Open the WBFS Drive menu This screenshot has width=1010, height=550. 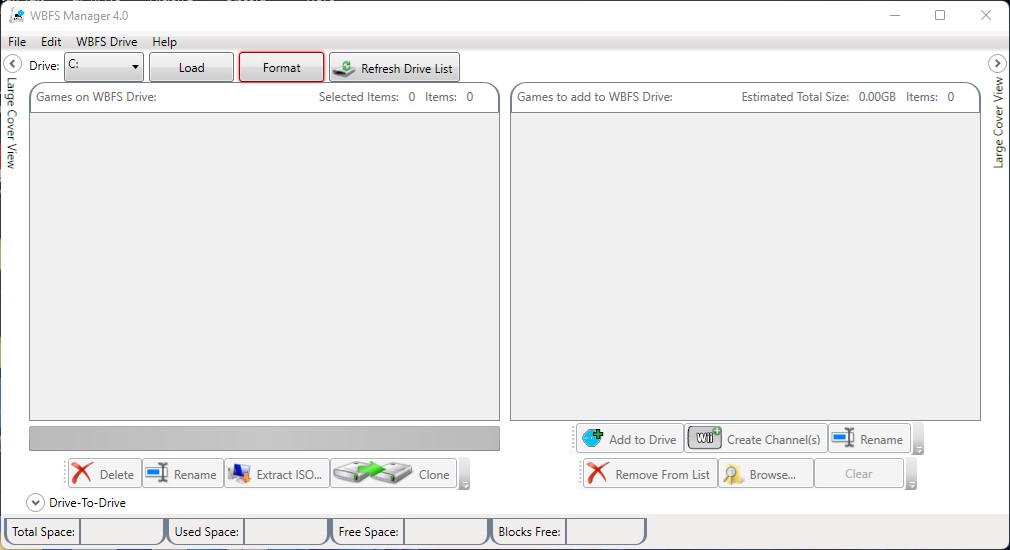[106, 42]
